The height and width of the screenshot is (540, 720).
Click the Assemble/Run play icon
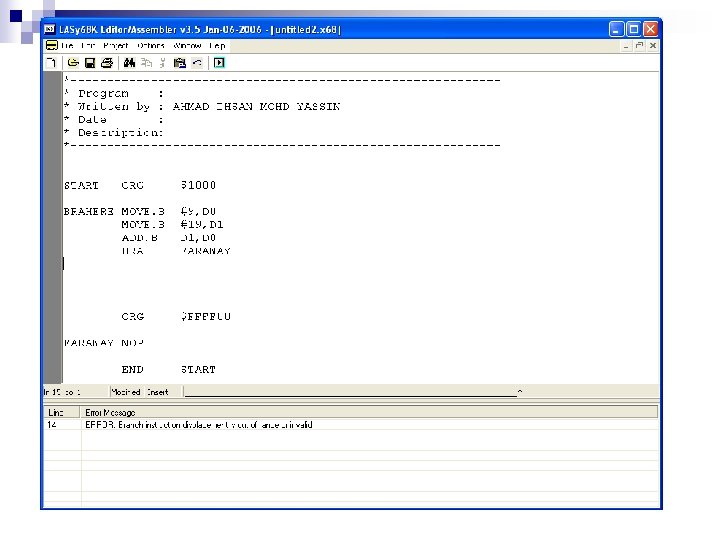coord(219,63)
